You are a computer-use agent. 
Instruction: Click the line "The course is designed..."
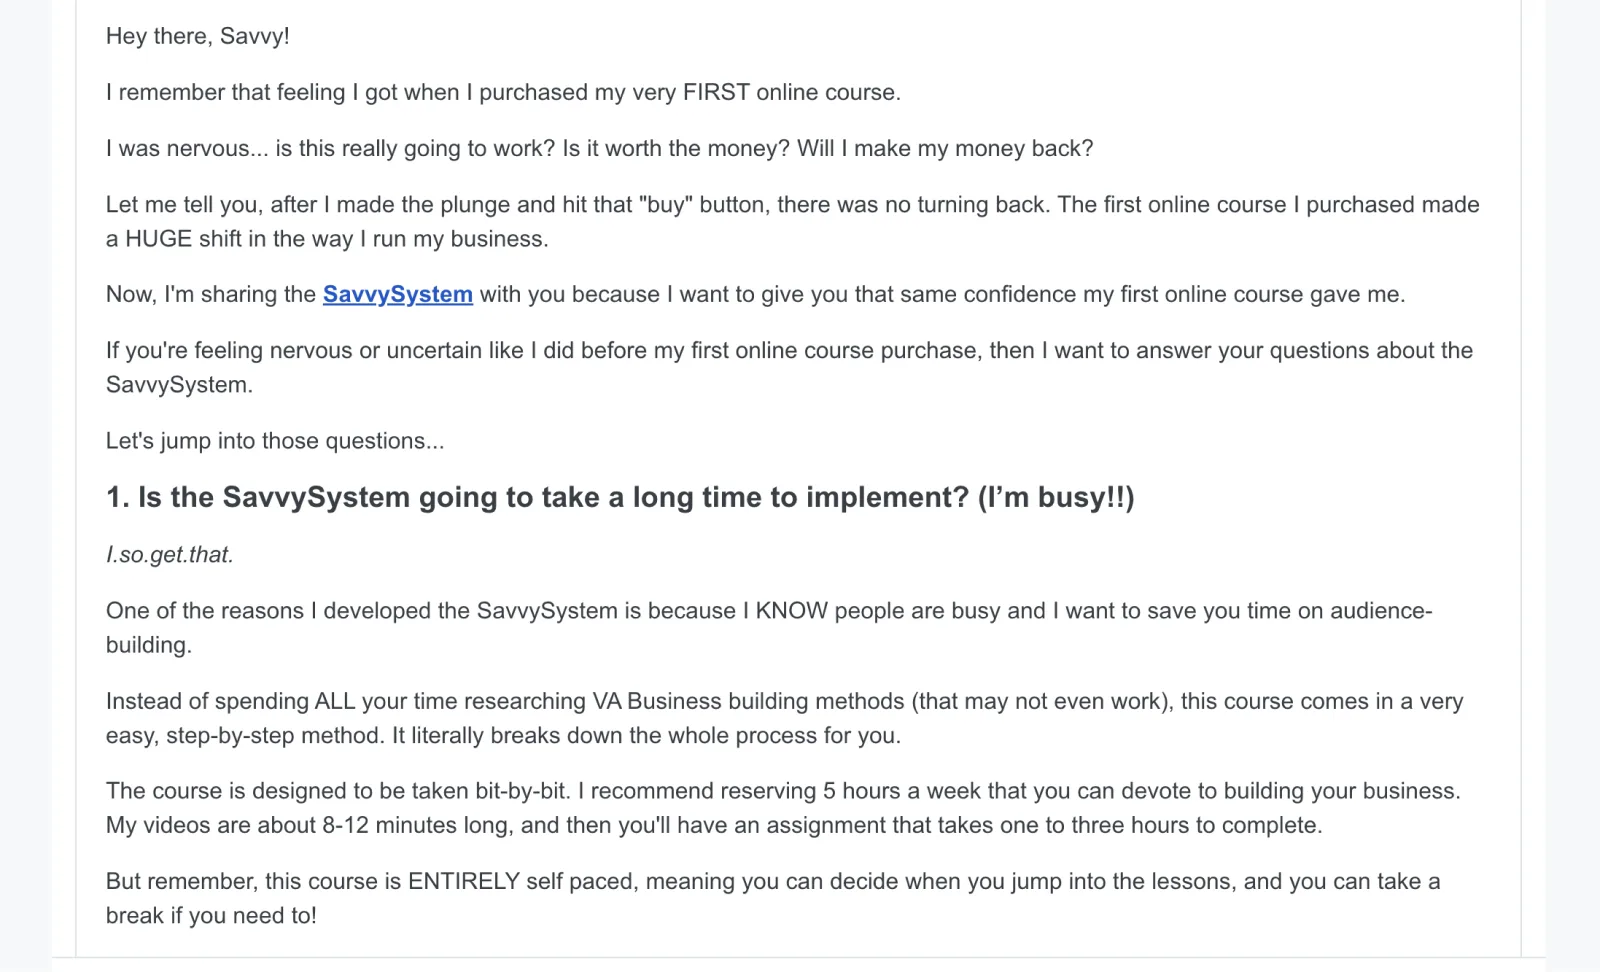pos(782,792)
